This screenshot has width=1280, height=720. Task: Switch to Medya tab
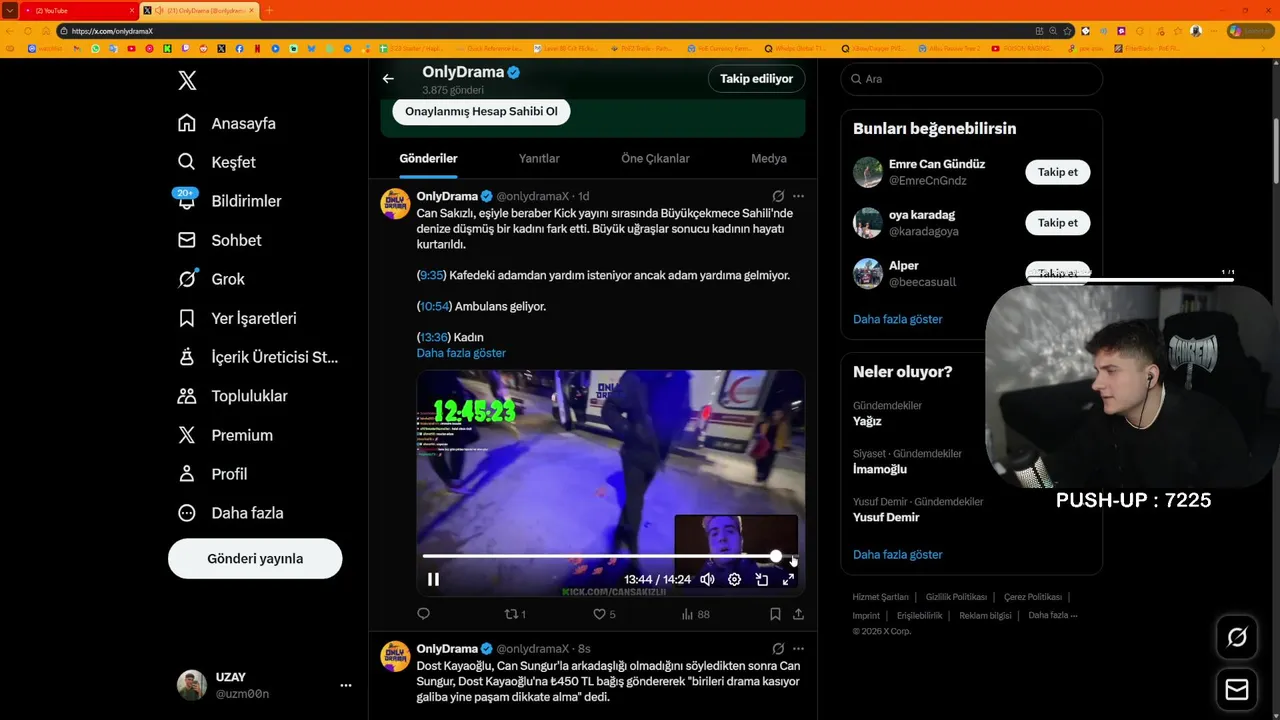769,158
